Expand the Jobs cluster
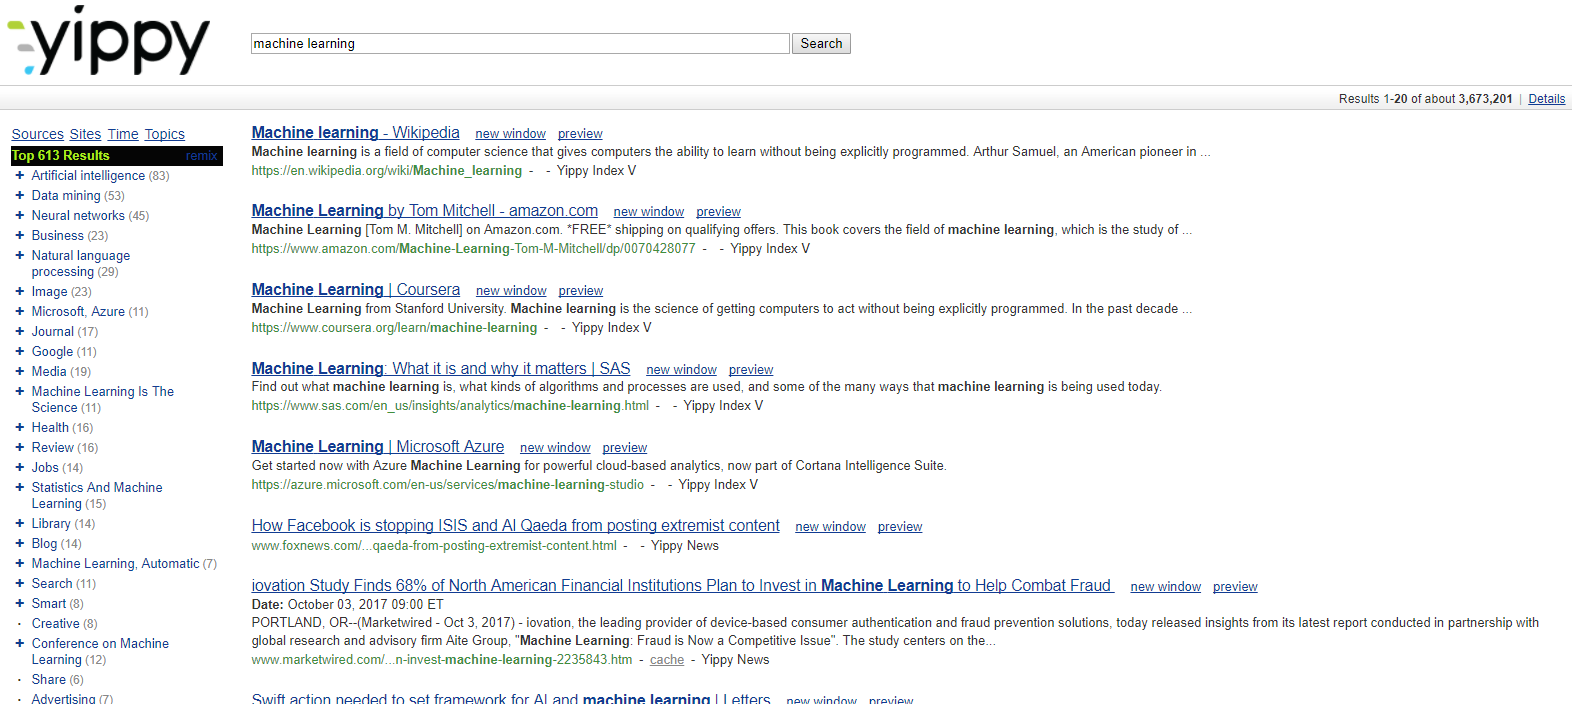Viewport: 1572px width, 704px height. (19, 467)
